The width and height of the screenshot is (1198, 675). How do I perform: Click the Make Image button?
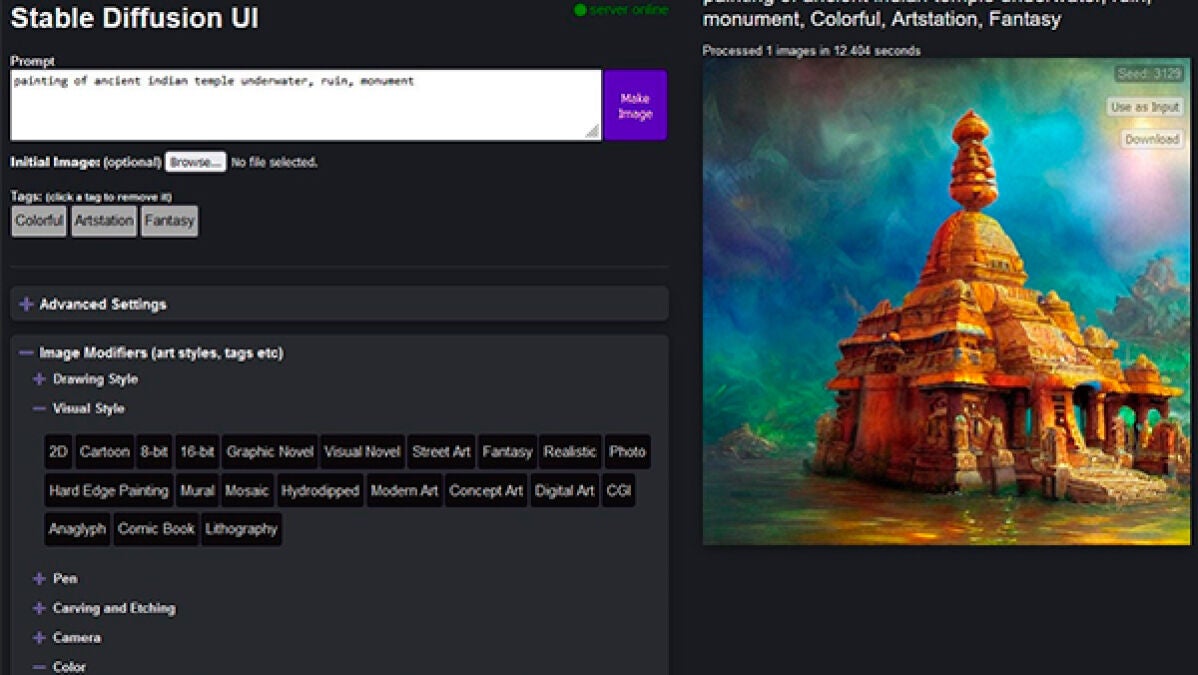click(635, 105)
